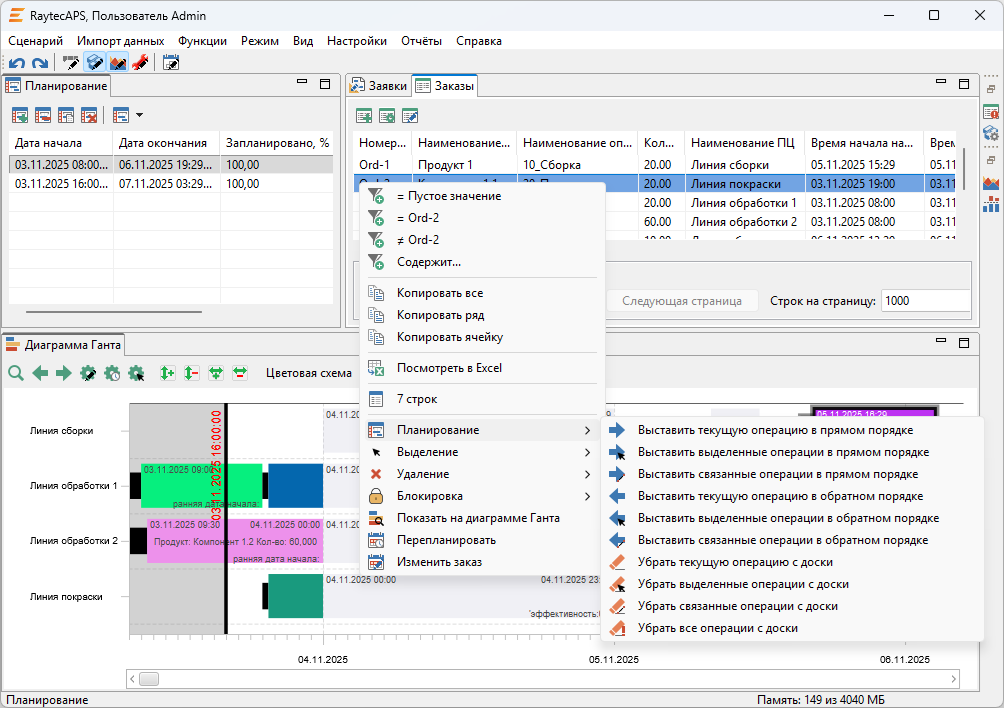Switch to the Заявки tab

(x=379, y=86)
